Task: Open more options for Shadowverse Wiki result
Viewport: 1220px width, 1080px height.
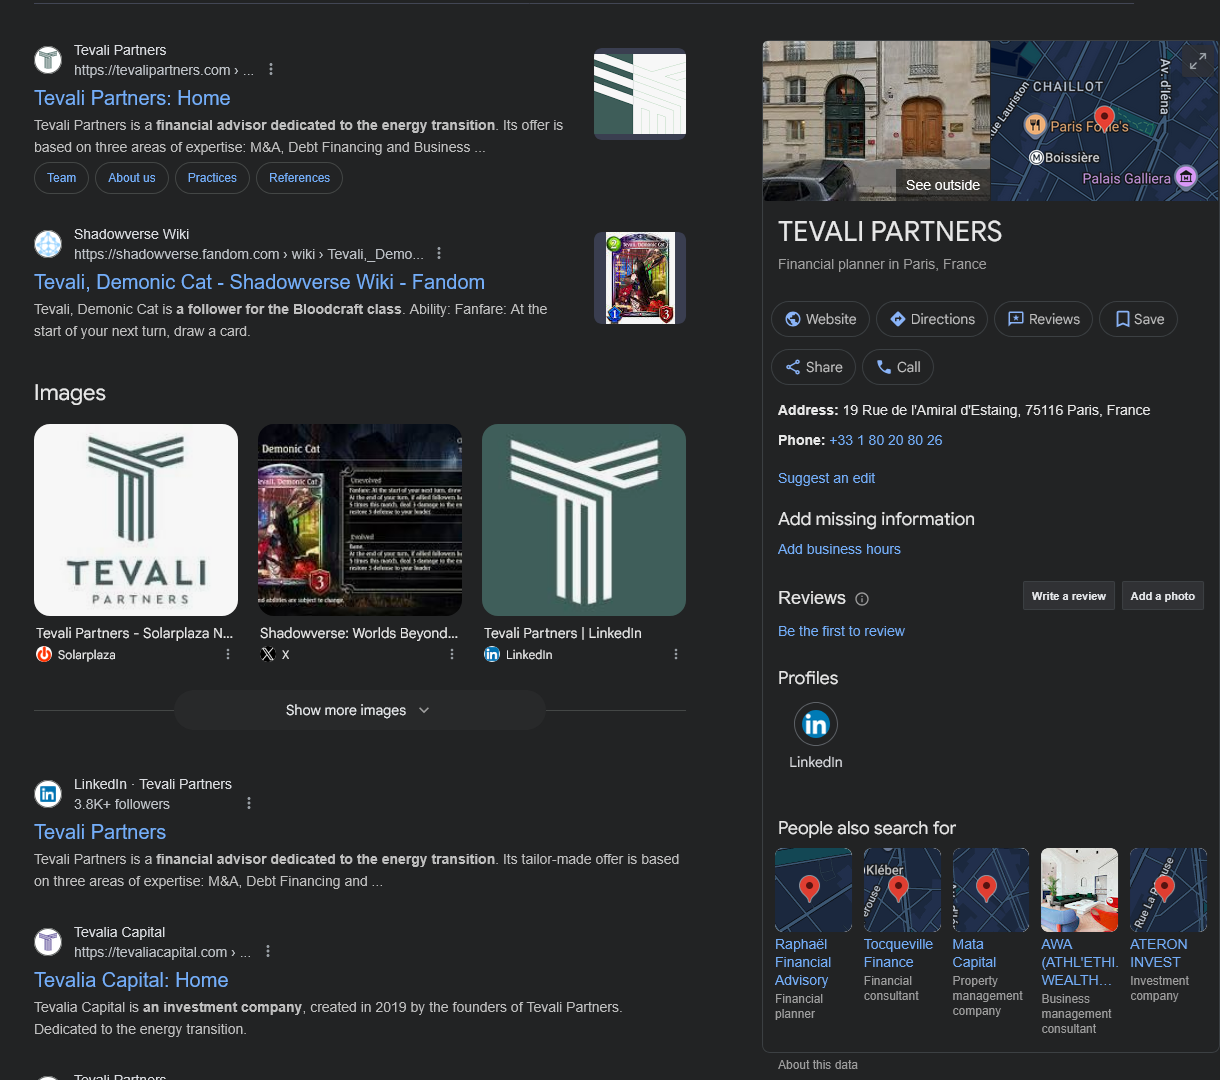Action: click(438, 254)
